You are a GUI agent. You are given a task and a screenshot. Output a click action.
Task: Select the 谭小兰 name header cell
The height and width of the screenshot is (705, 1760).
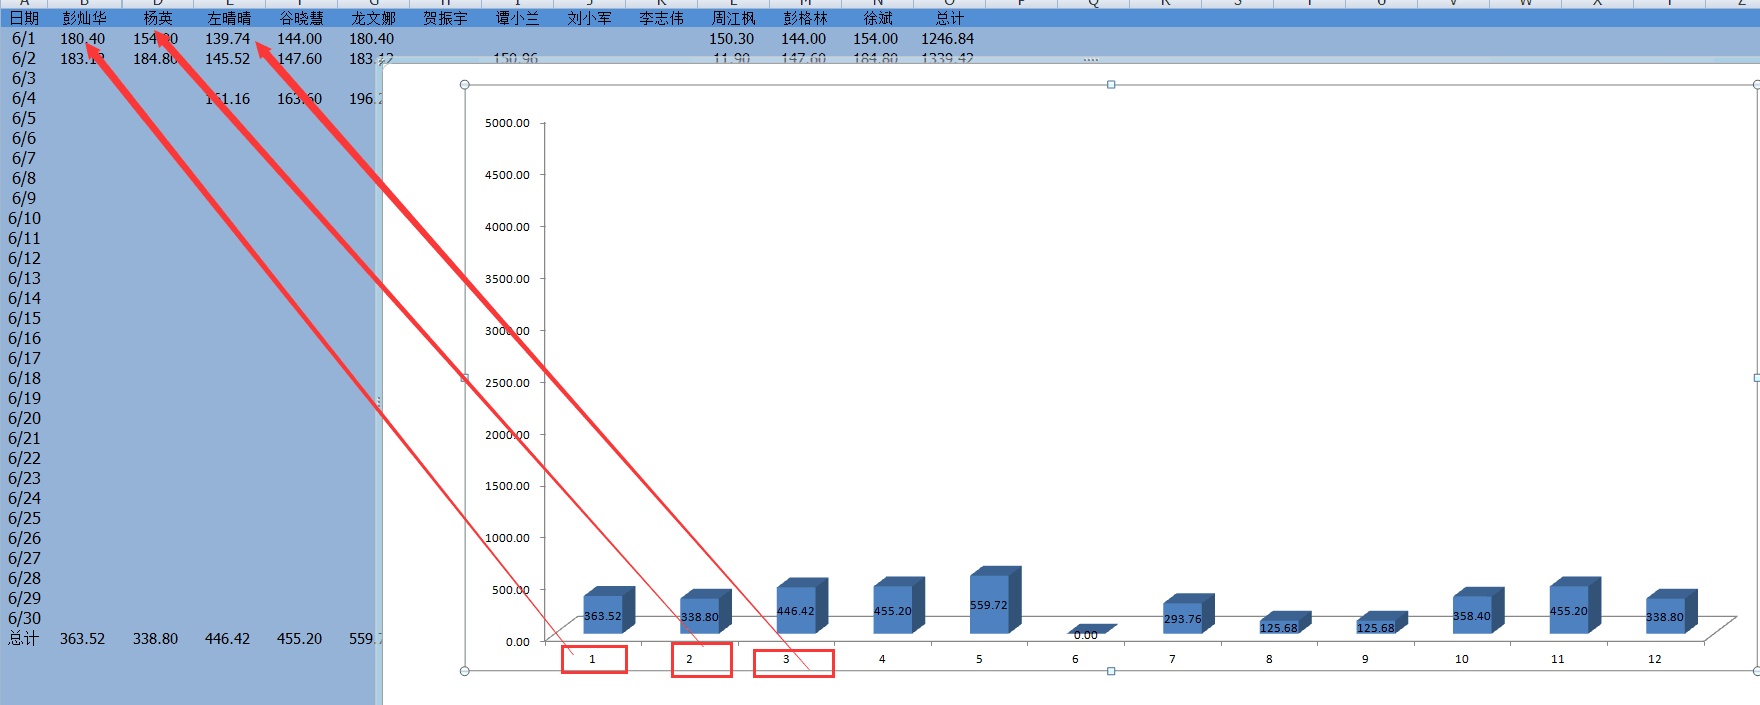(x=517, y=18)
